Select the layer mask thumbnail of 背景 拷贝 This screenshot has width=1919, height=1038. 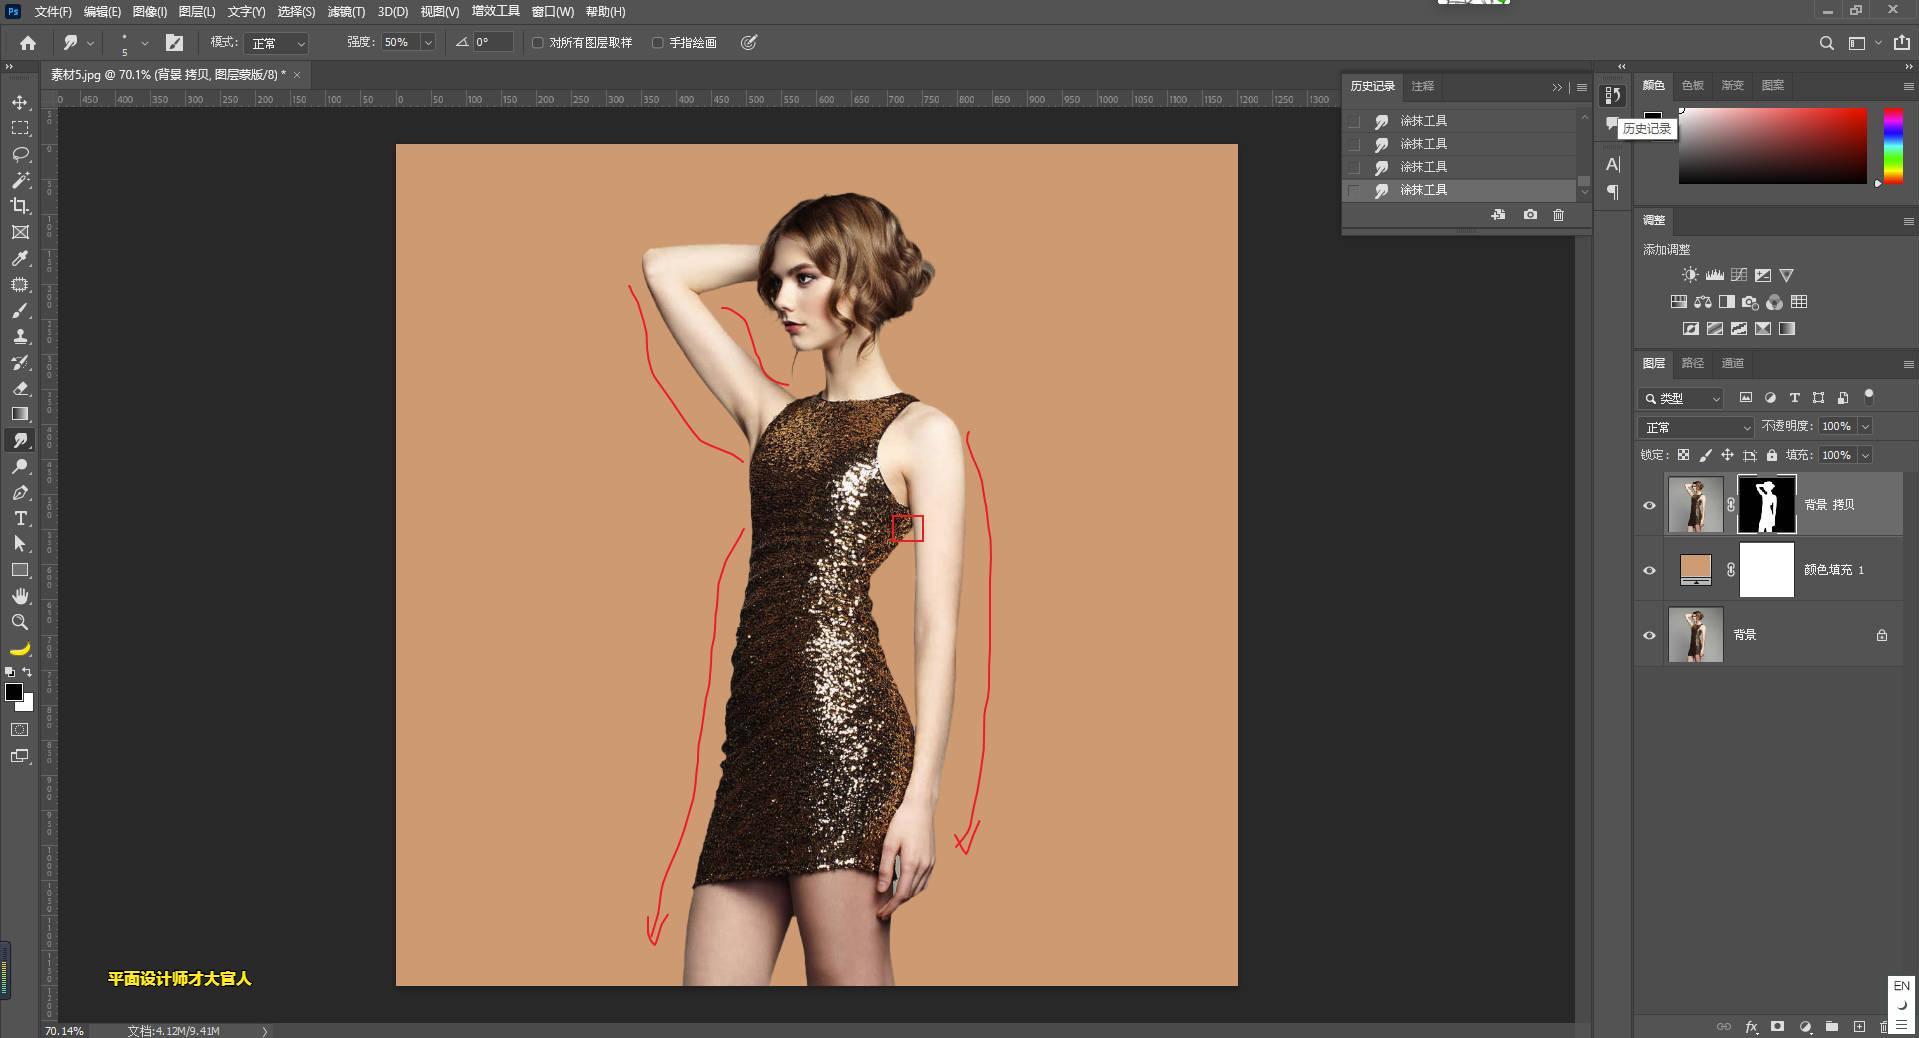(x=1766, y=505)
